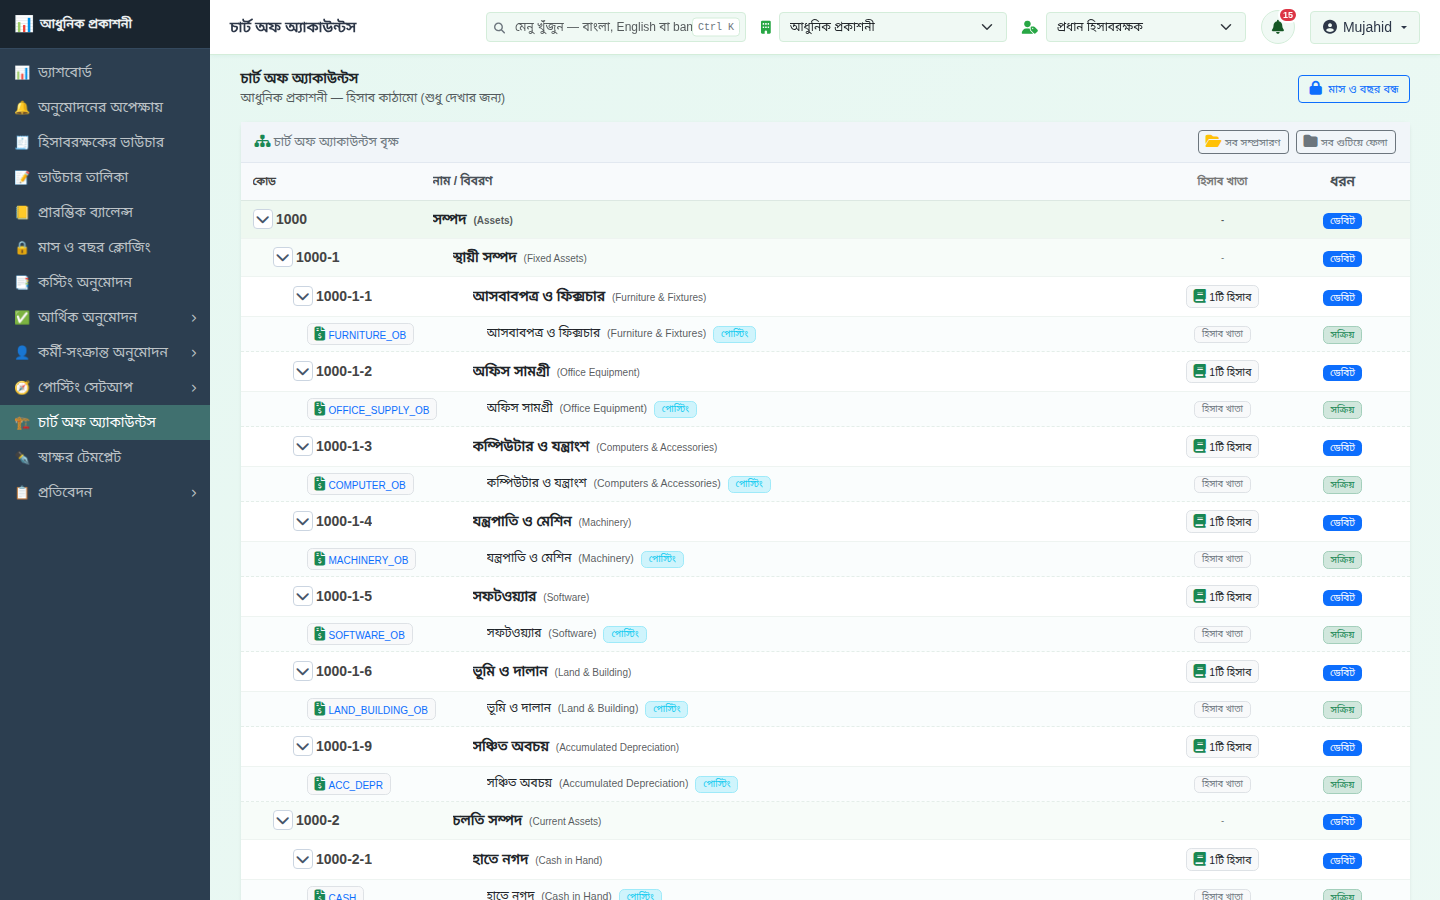The image size is (1440, 900).
Task: Click the lock icon beside মাস ও বছর ক্লোজিং
Action: [x=22, y=247]
